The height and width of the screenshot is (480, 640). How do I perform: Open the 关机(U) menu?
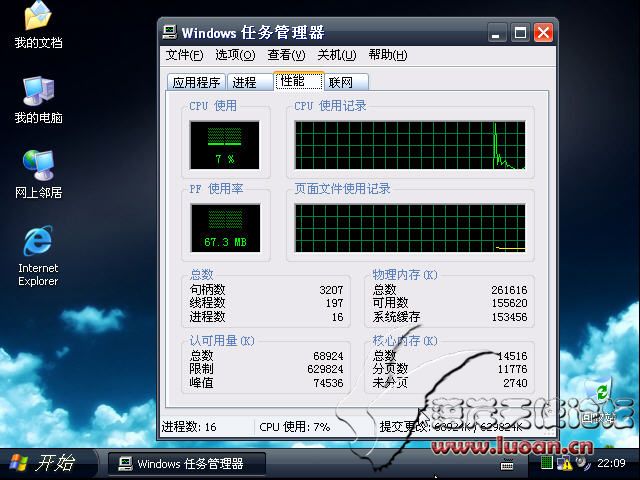(x=337, y=55)
